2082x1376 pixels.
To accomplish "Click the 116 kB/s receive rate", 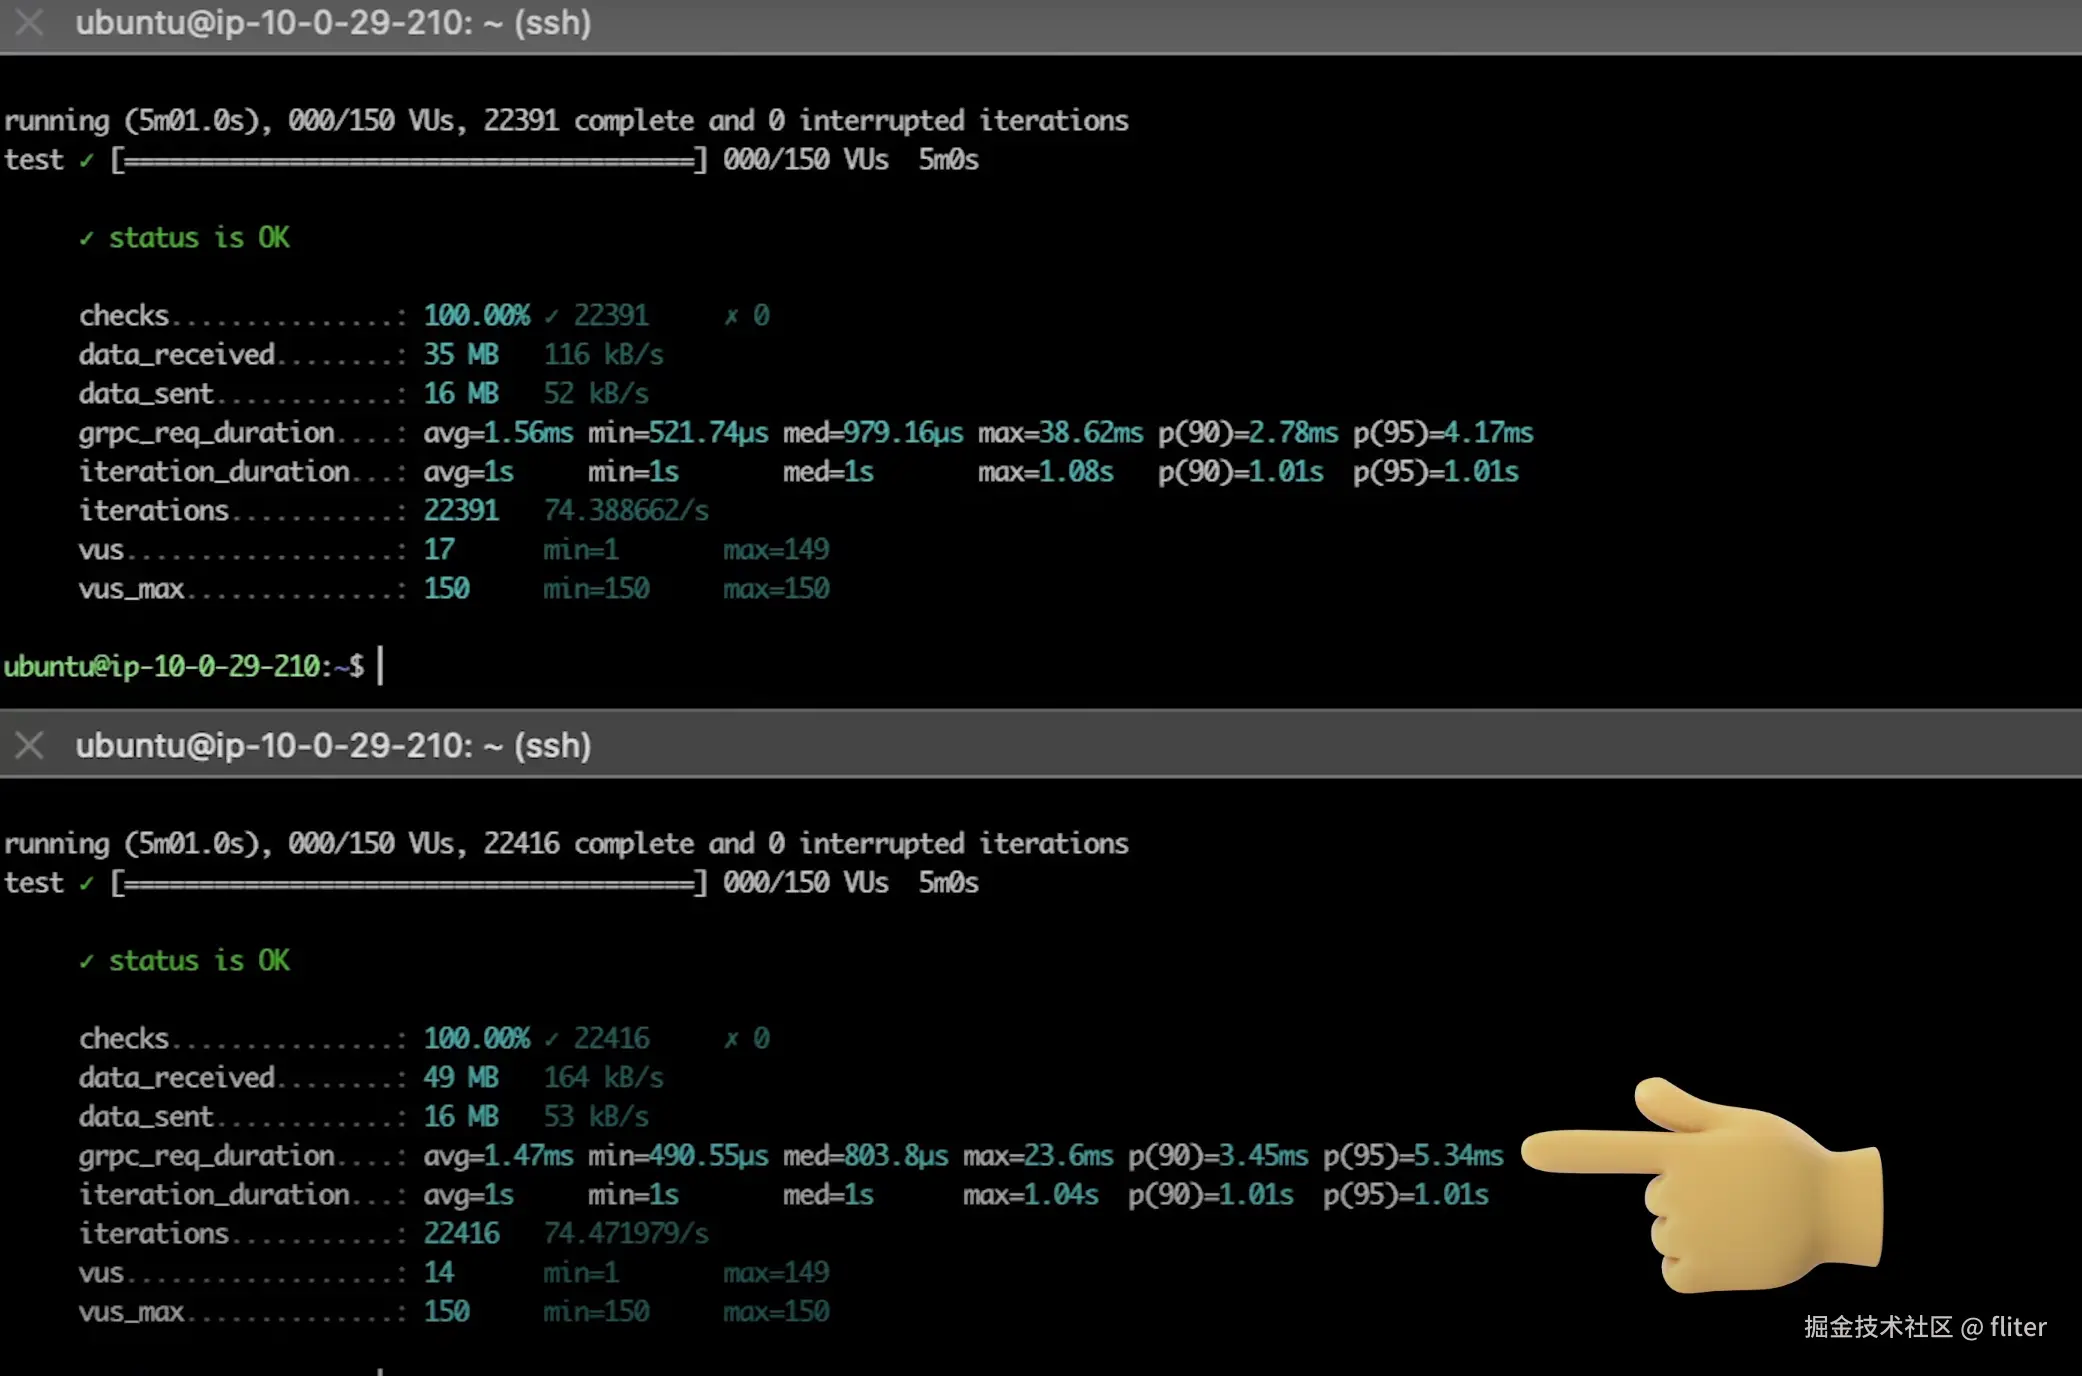I will point(603,354).
